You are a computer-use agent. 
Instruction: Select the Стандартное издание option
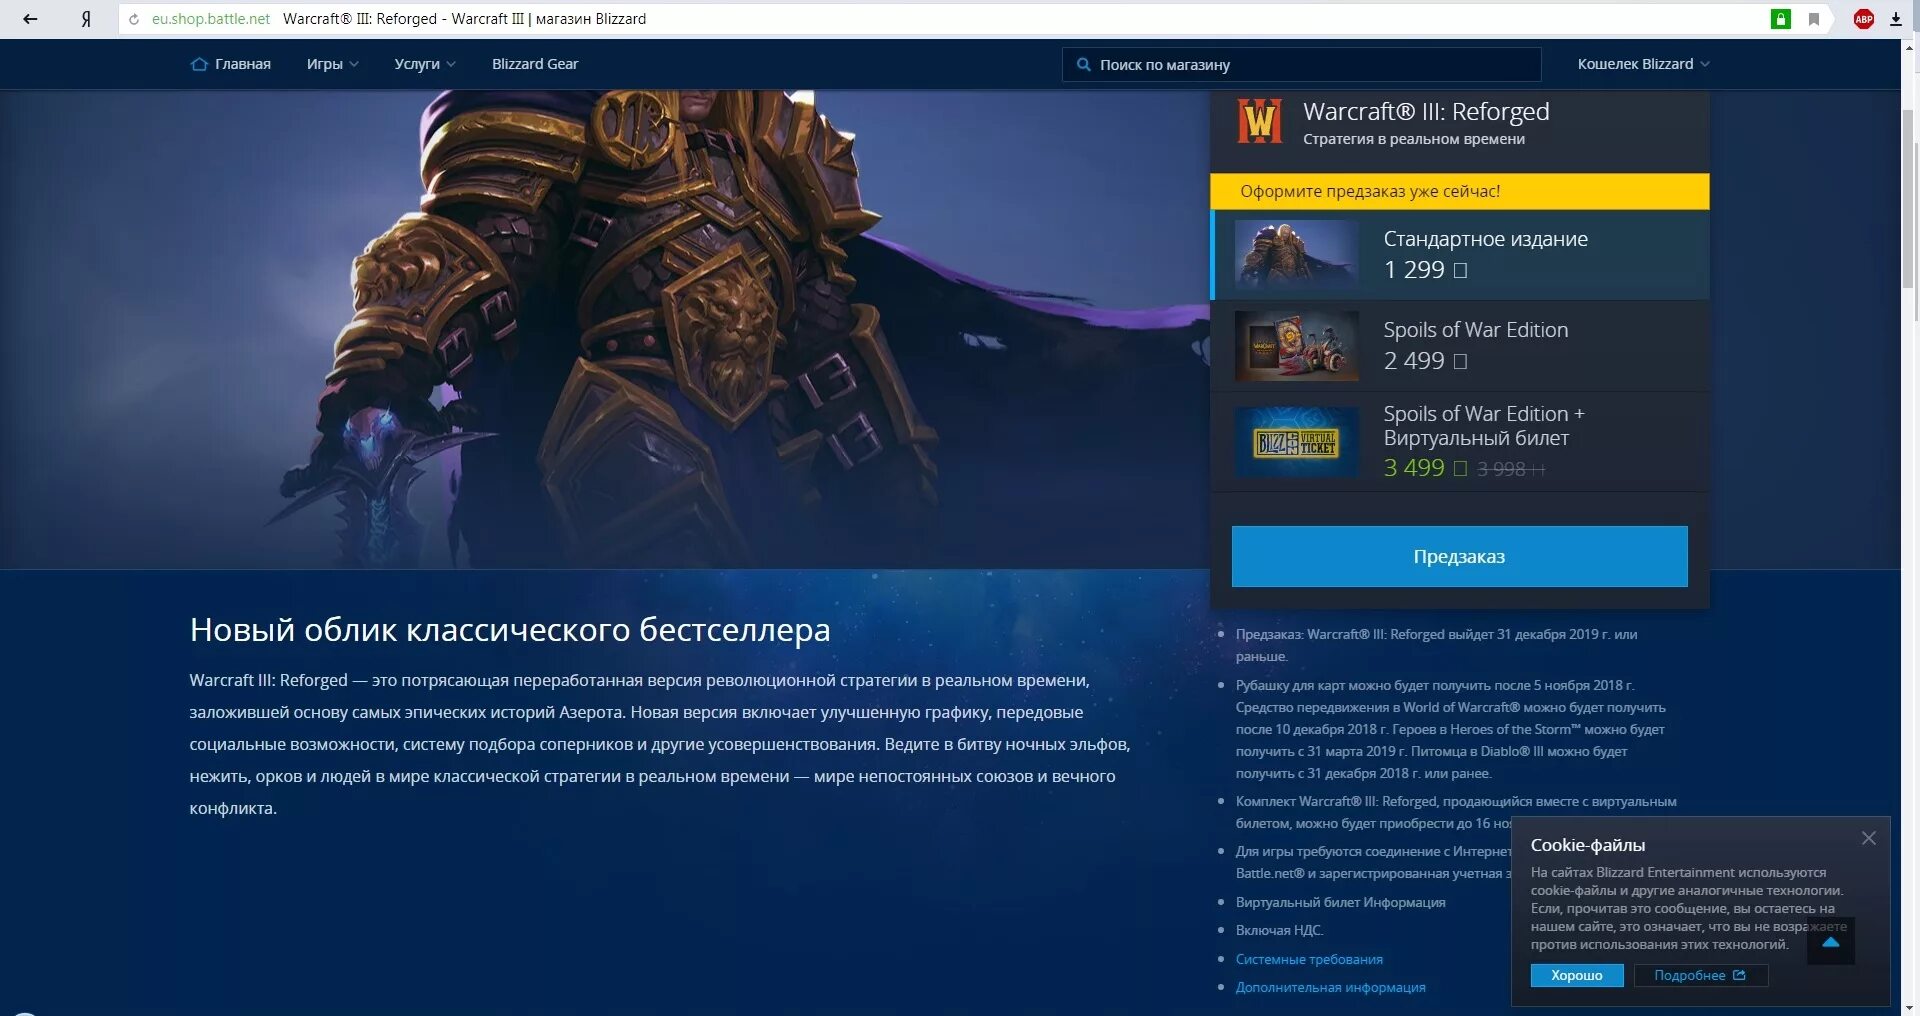1460,254
